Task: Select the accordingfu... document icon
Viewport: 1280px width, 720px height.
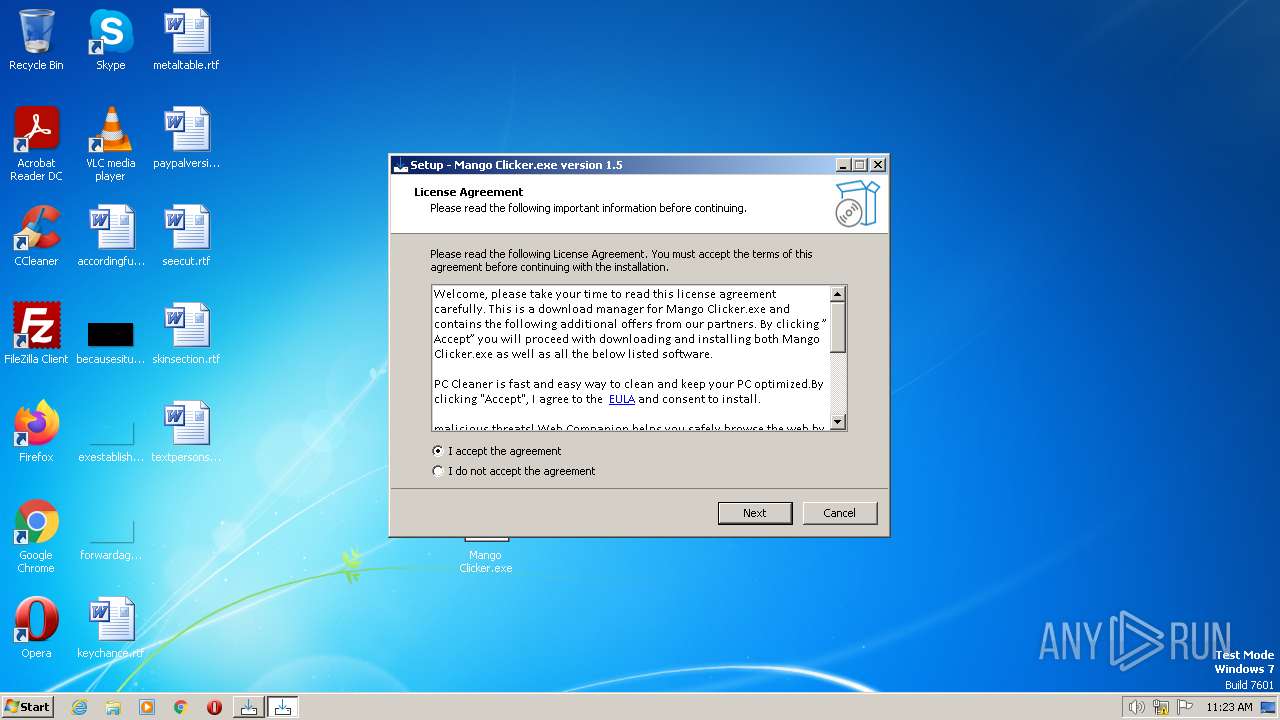Action: (110, 236)
